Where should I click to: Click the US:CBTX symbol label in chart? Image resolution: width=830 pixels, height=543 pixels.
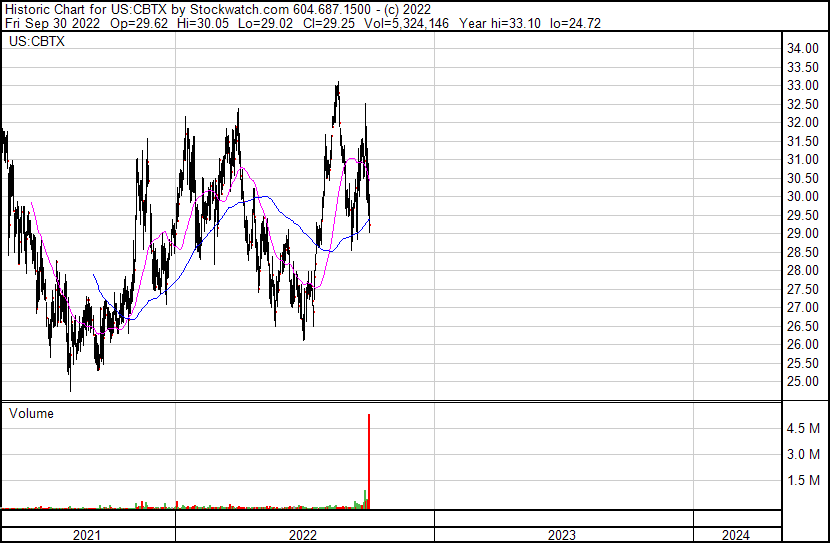click(x=37, y=42)
